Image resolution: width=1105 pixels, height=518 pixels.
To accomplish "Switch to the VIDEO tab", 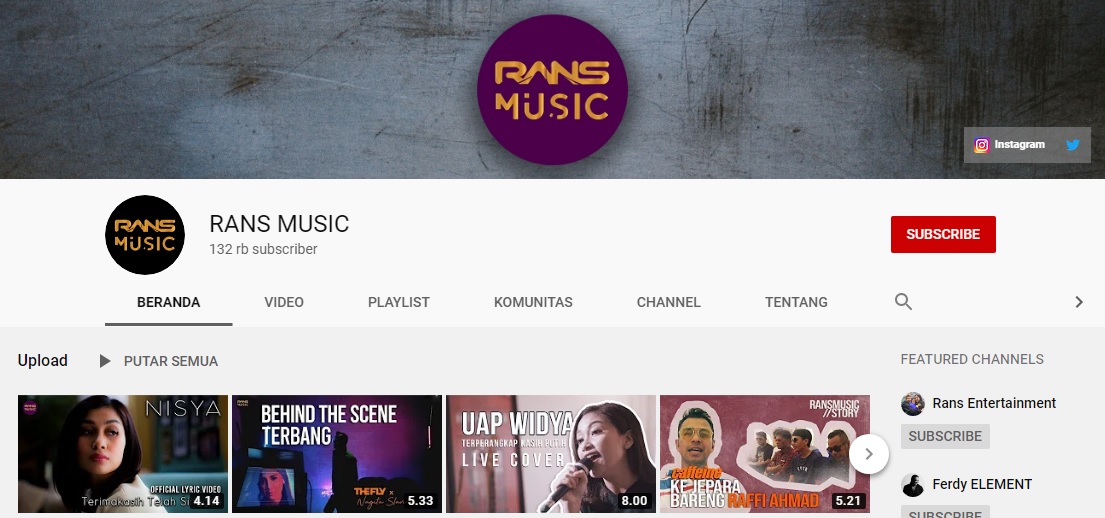I will (284, 302).
